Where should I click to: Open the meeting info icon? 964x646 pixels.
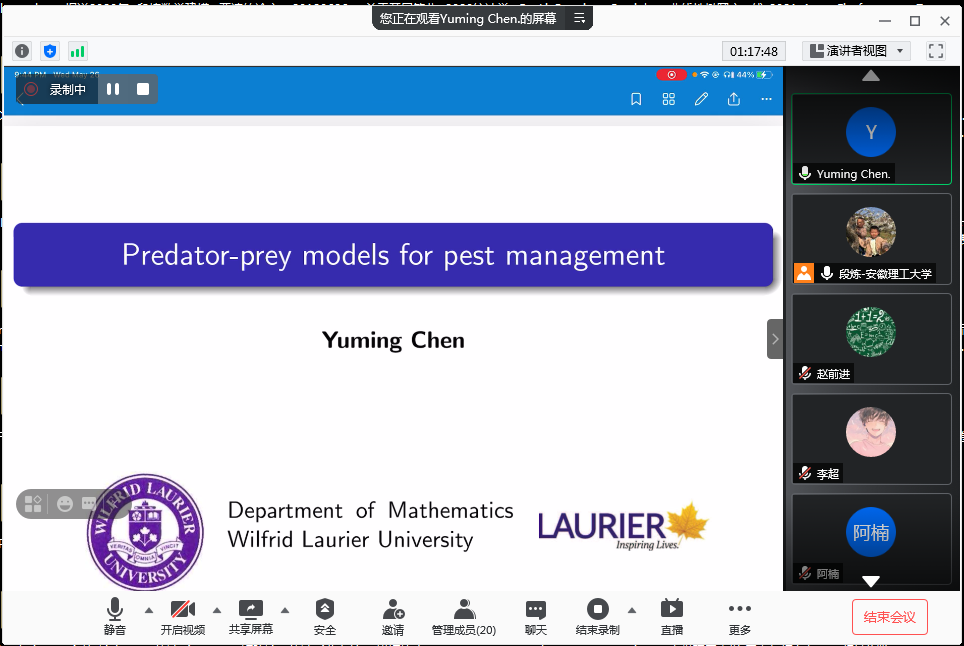point(22,51)
